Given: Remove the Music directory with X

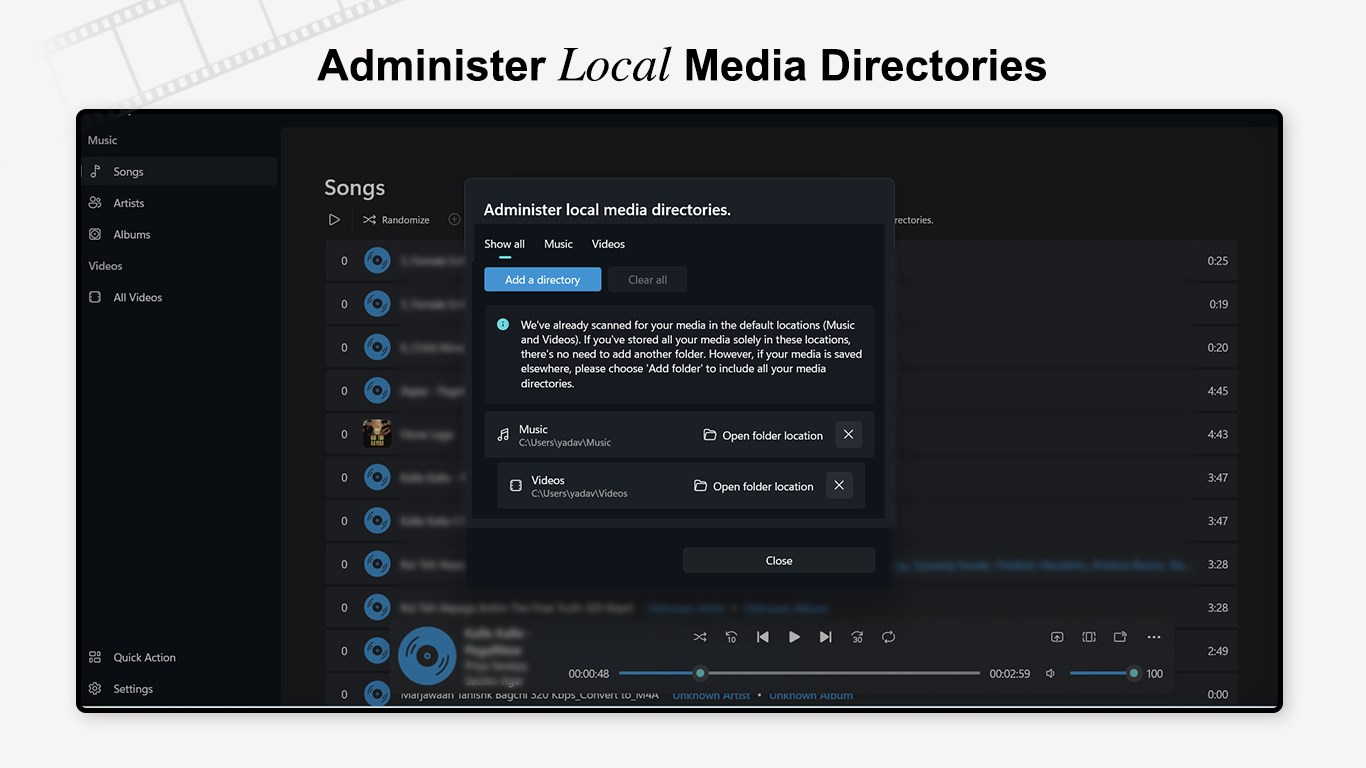Looking at the screenshot, I should click(848, 435).
